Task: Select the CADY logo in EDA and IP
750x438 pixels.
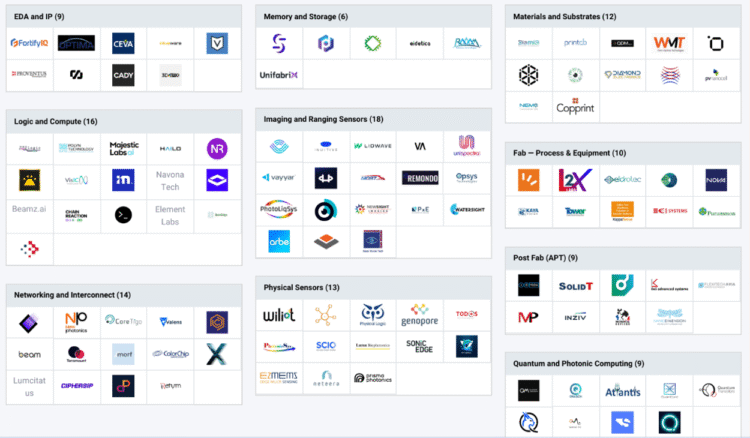Action: [x=123, y=75]
